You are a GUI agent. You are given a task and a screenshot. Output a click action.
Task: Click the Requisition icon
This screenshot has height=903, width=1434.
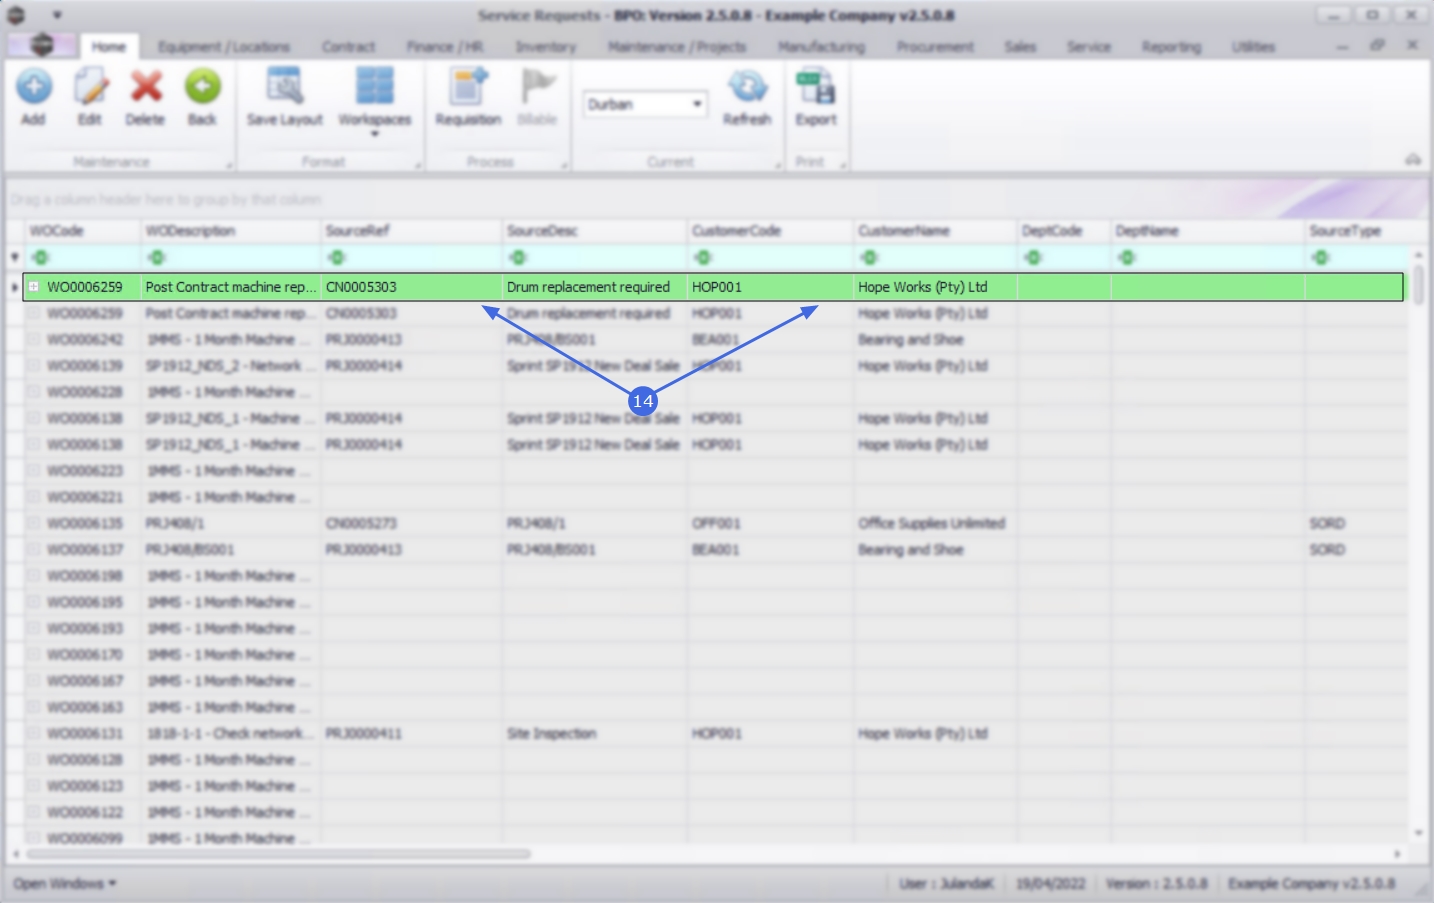click(x=468, y=87)
